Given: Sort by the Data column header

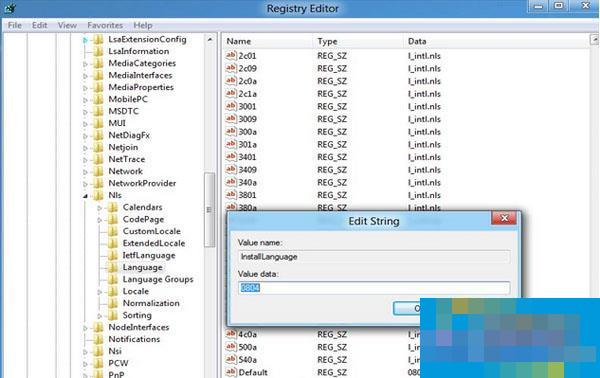Looking at the screenshot, I should coord(417,41).
